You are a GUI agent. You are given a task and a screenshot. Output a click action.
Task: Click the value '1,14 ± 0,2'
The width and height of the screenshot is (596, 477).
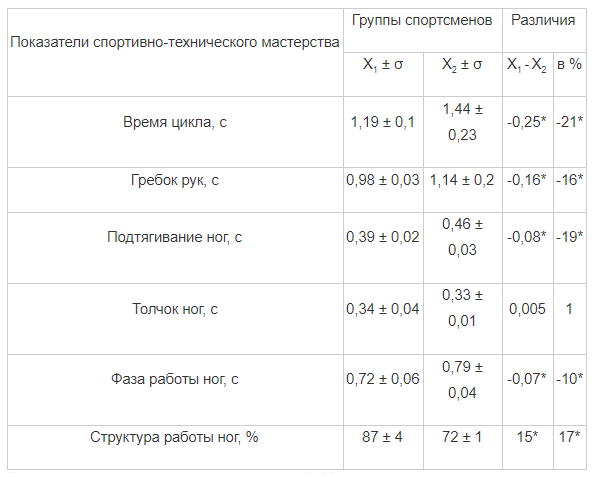(462, 180)
